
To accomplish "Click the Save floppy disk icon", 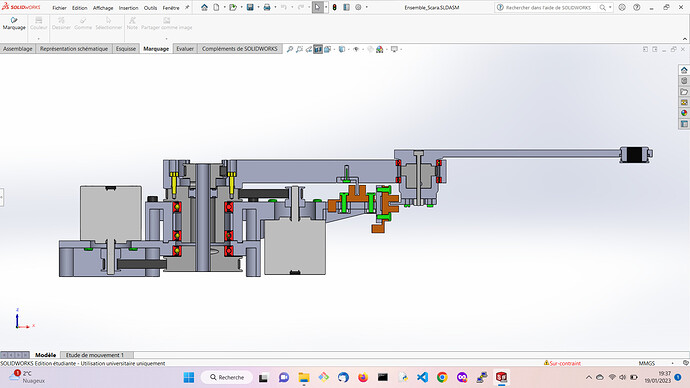I will (x=250, y=7).
